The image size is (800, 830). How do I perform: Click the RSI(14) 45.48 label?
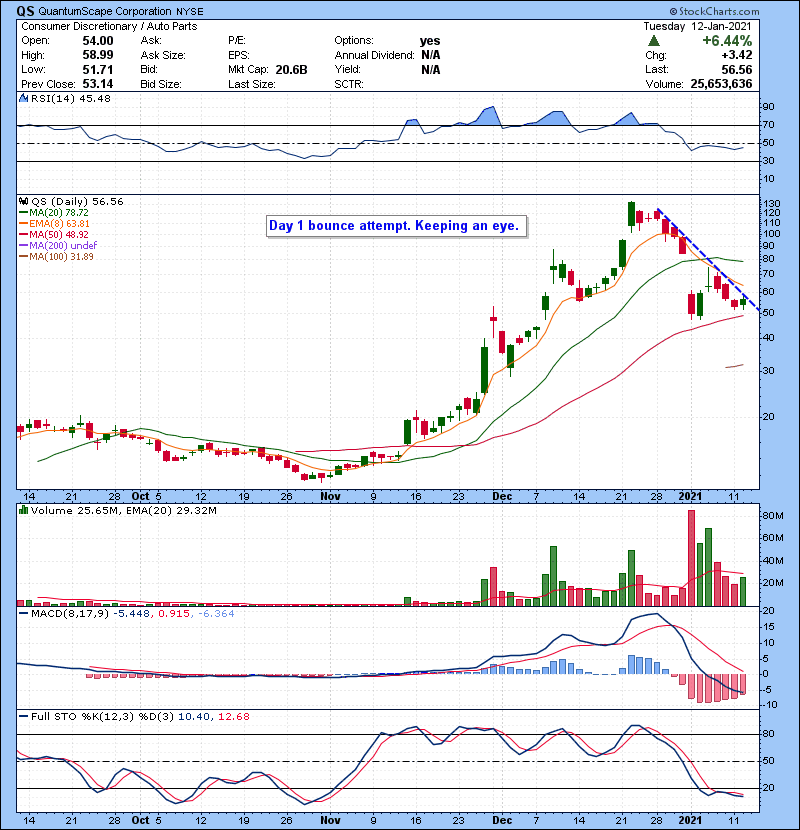point(71,98)
